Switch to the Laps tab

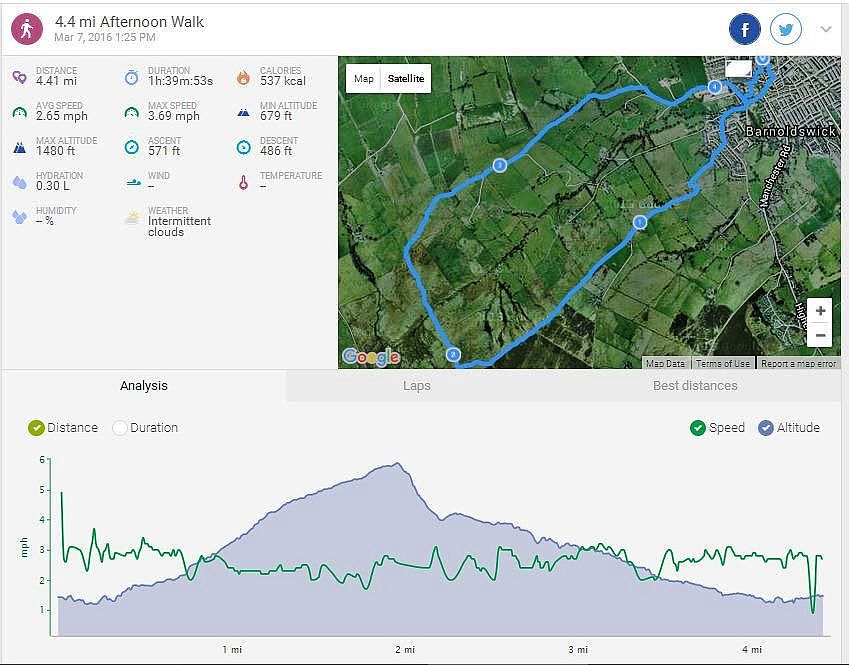pos(417,386)
